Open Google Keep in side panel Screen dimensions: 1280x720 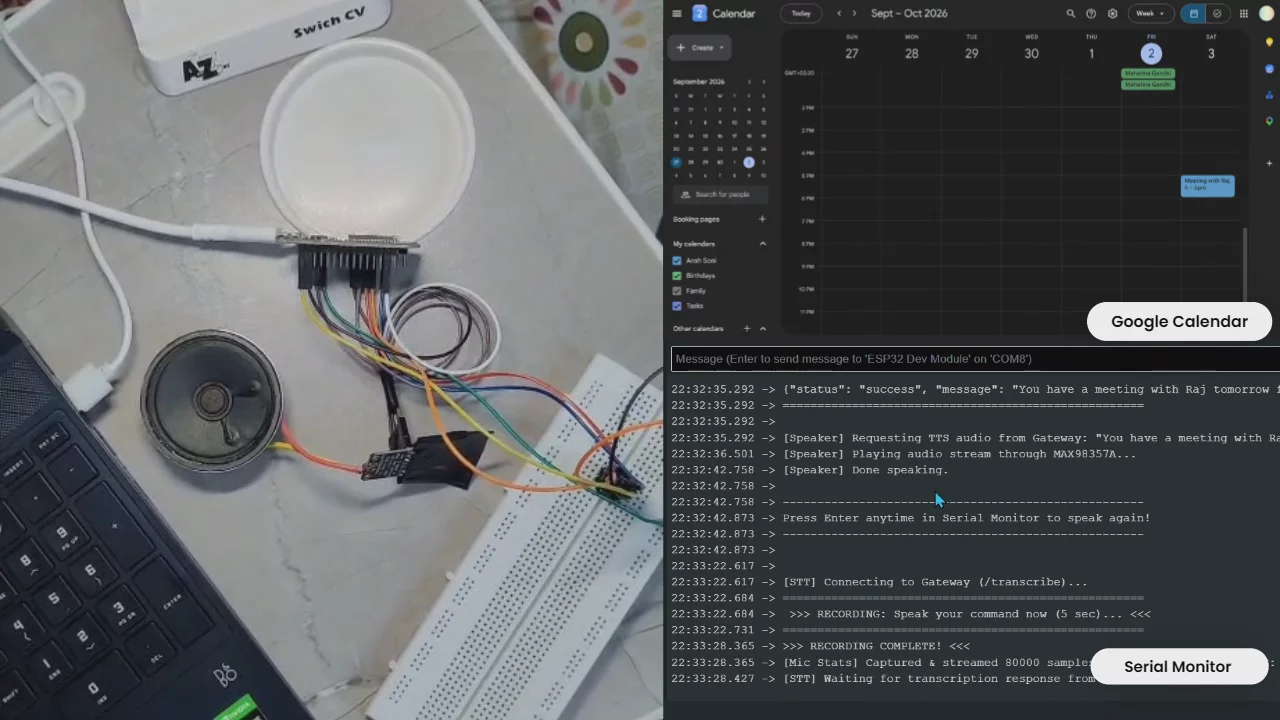(1269, 43)
